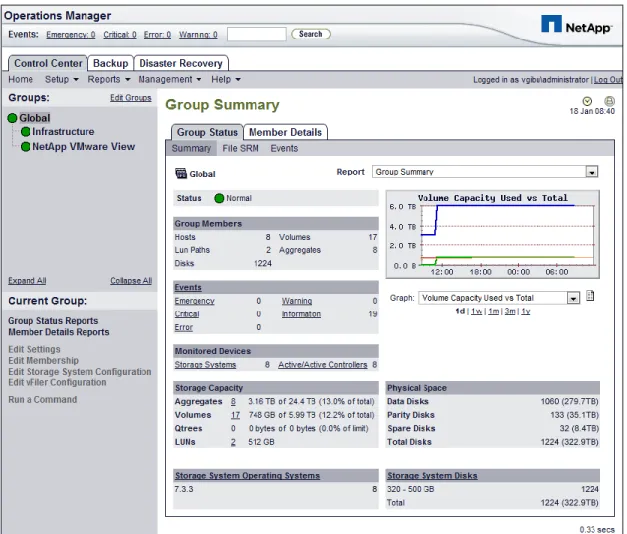Click Edit Storage System Configuration
This screenshot has width=627, height=534.
pos(80,372)
